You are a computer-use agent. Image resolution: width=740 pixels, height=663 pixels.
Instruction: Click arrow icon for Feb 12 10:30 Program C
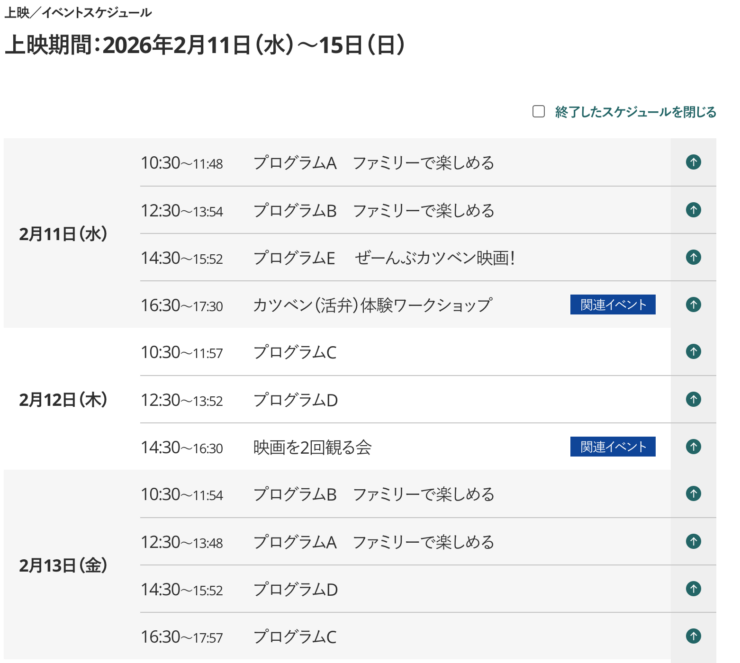point(693,352)
